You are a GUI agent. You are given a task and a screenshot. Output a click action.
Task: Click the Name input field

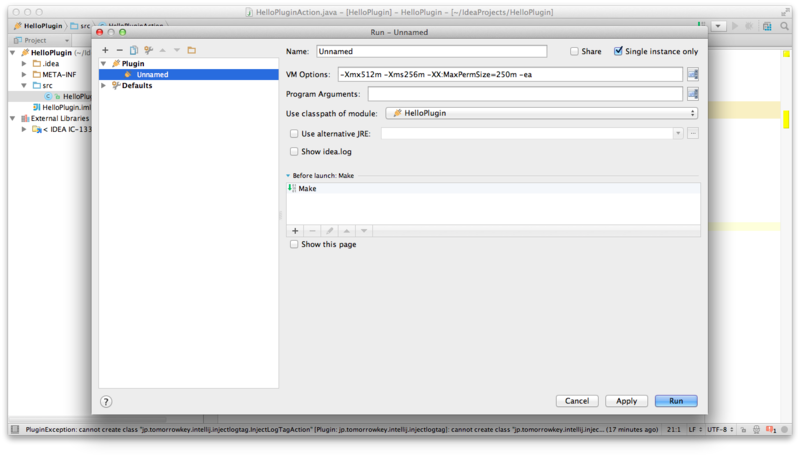click(432, 52)
